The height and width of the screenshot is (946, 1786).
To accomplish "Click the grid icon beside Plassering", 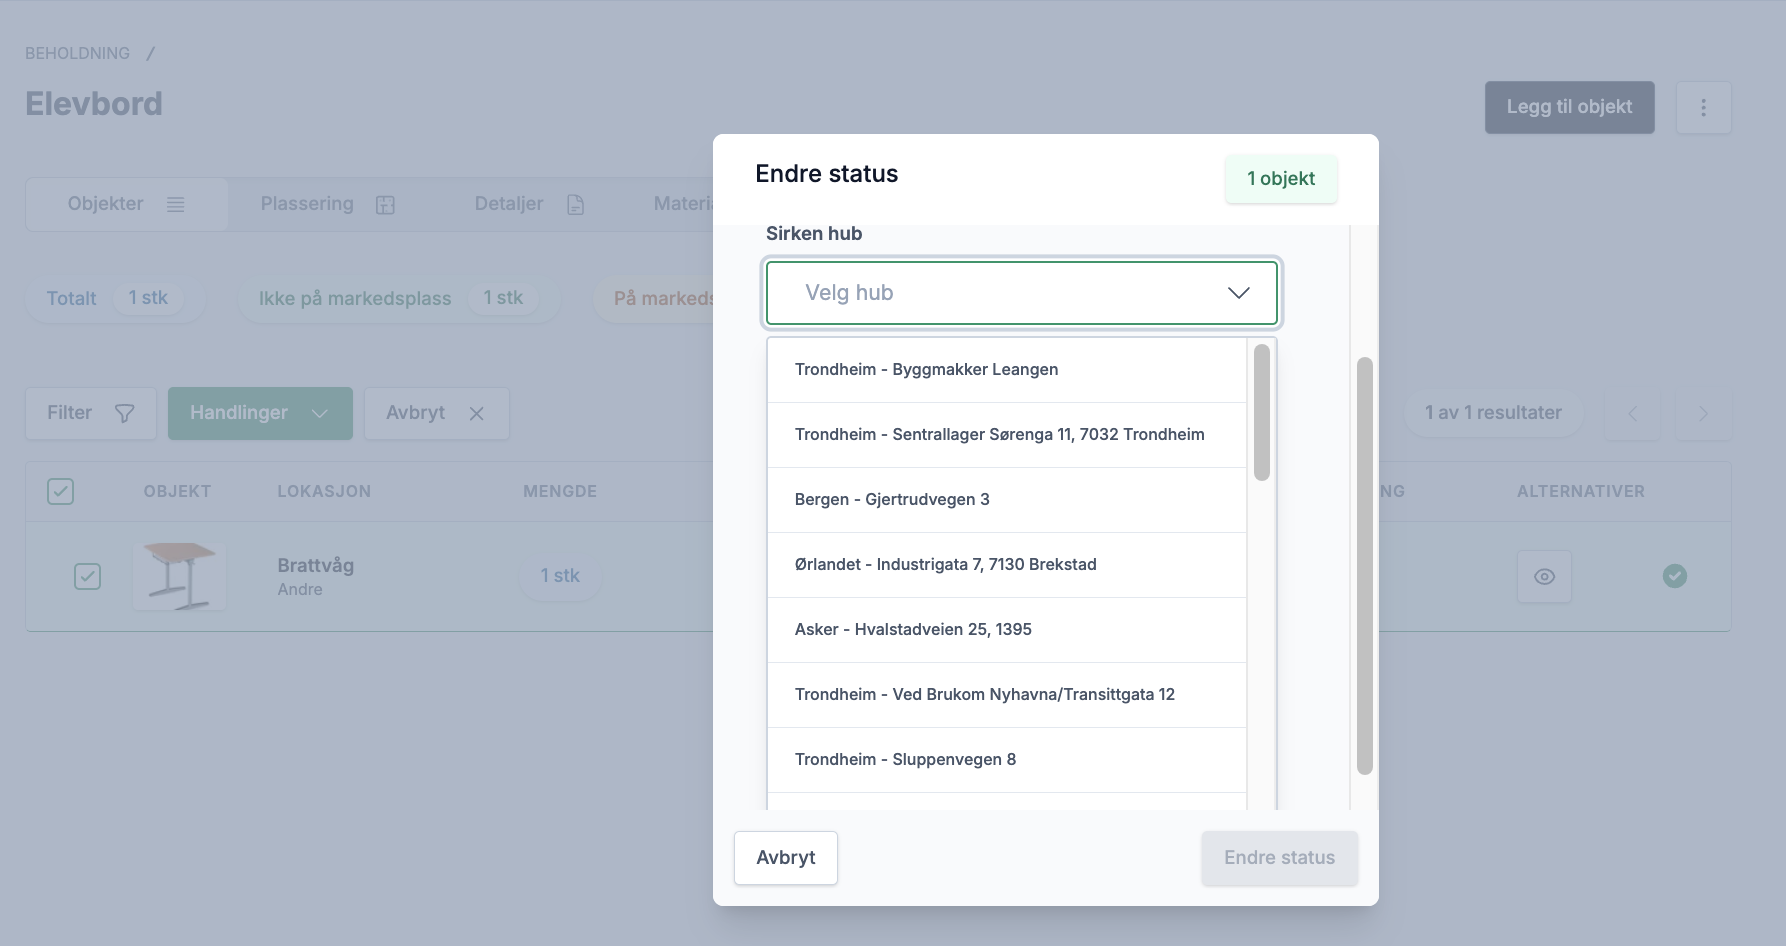I will click(385, 203).
